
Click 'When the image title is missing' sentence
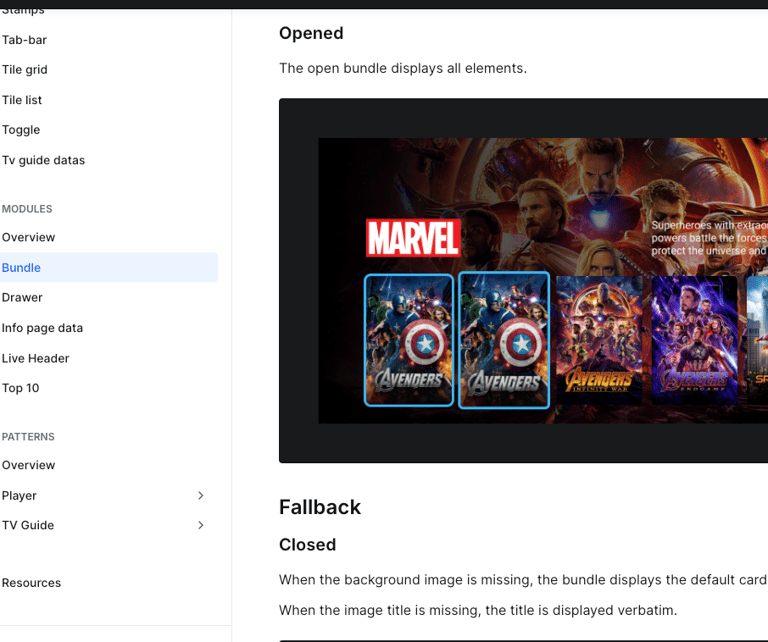pos(478,610)
